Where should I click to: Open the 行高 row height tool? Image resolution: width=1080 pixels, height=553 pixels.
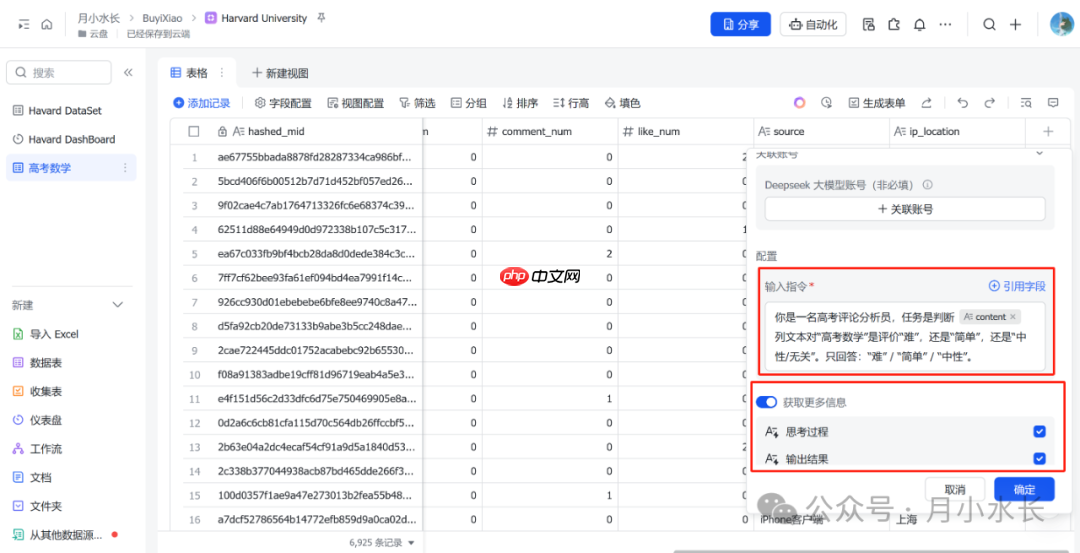(571, 103)
